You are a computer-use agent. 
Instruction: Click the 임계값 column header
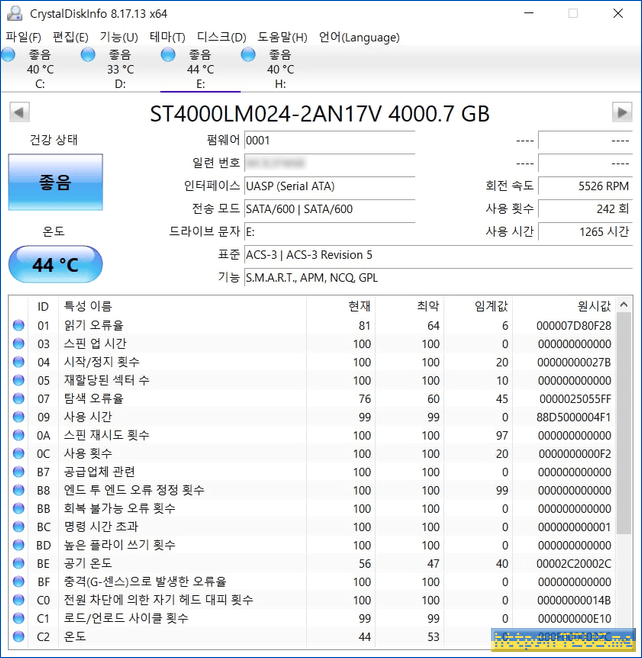click(478, 306)
